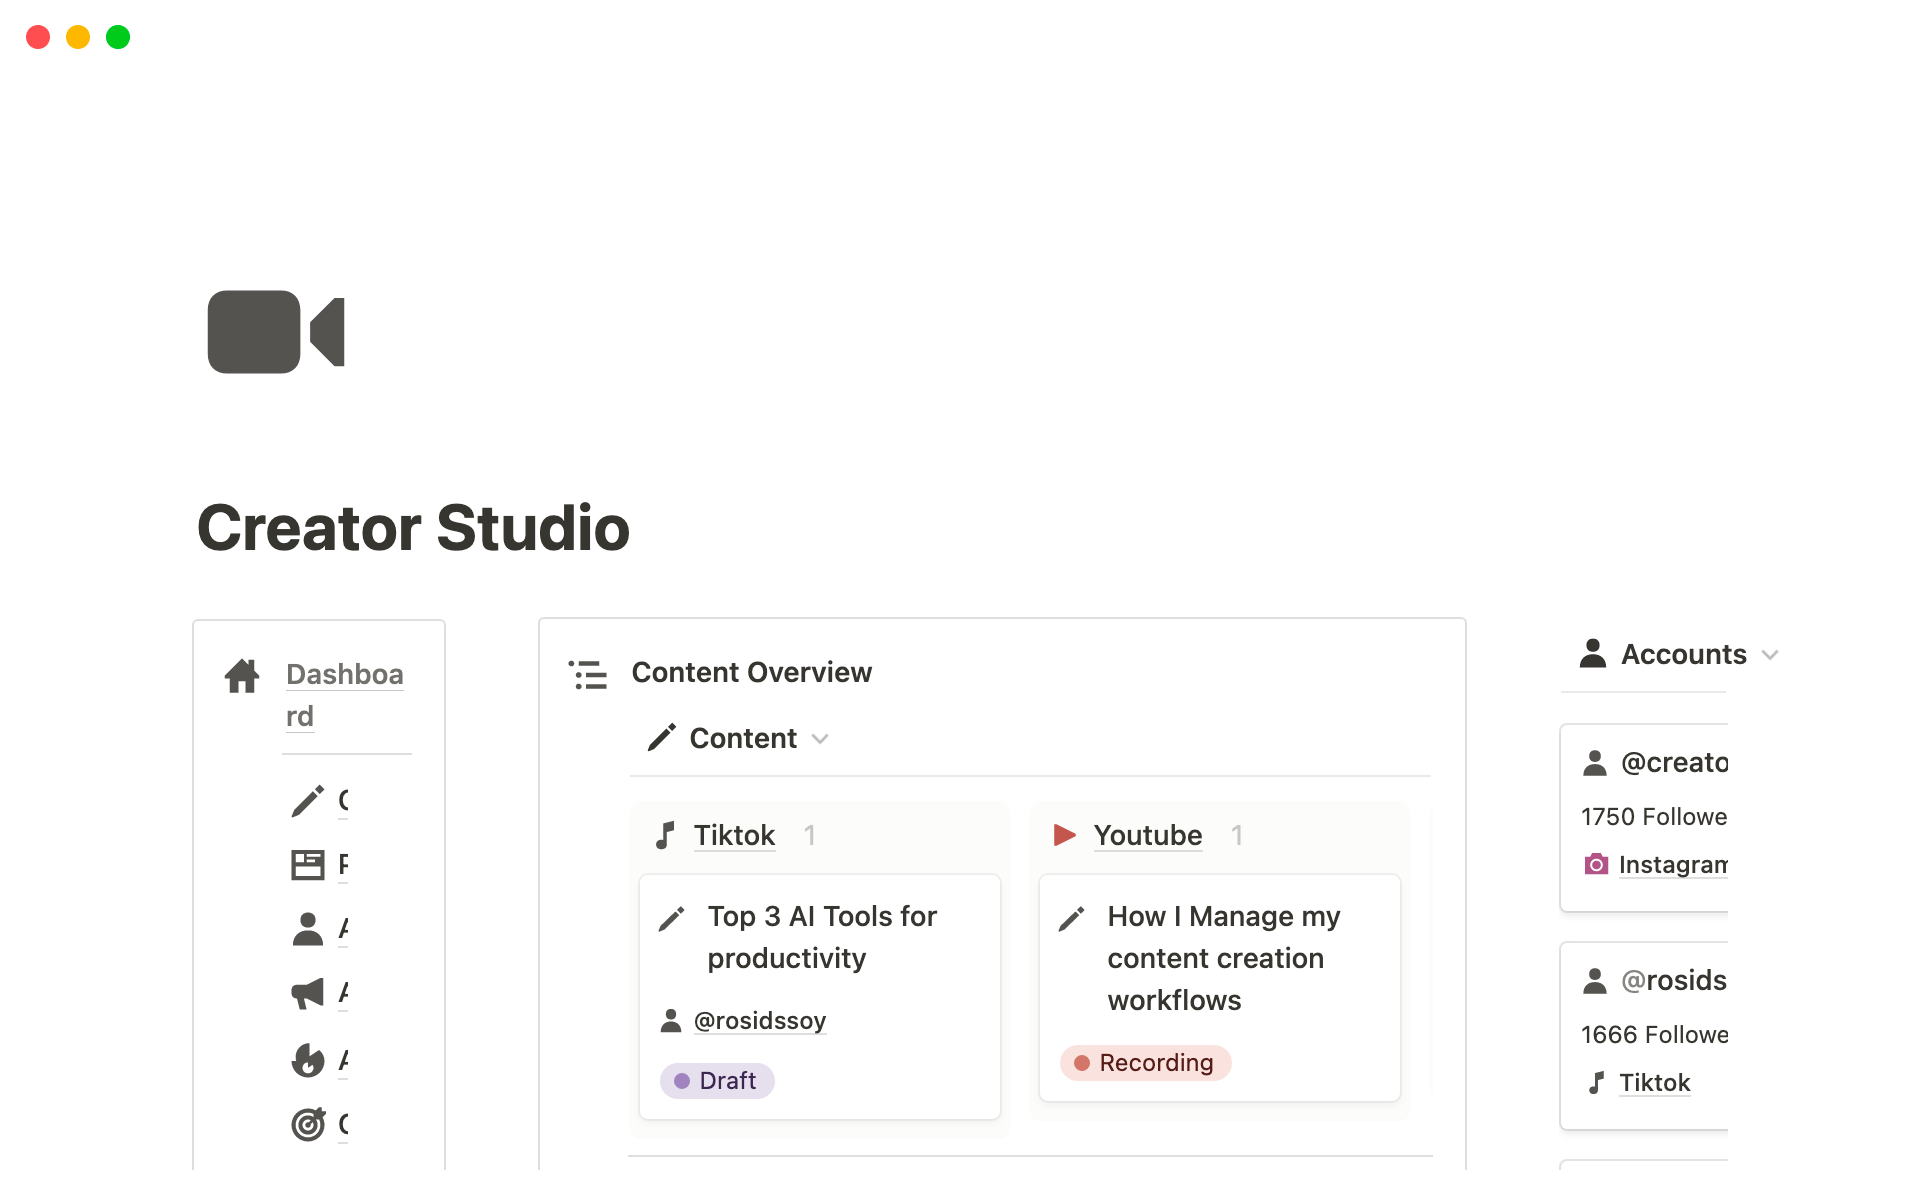Screen dimensions: 1920x1200
Task: Click the Content Overview list icon
Action: pyautogui.click(x=588, y=674)
